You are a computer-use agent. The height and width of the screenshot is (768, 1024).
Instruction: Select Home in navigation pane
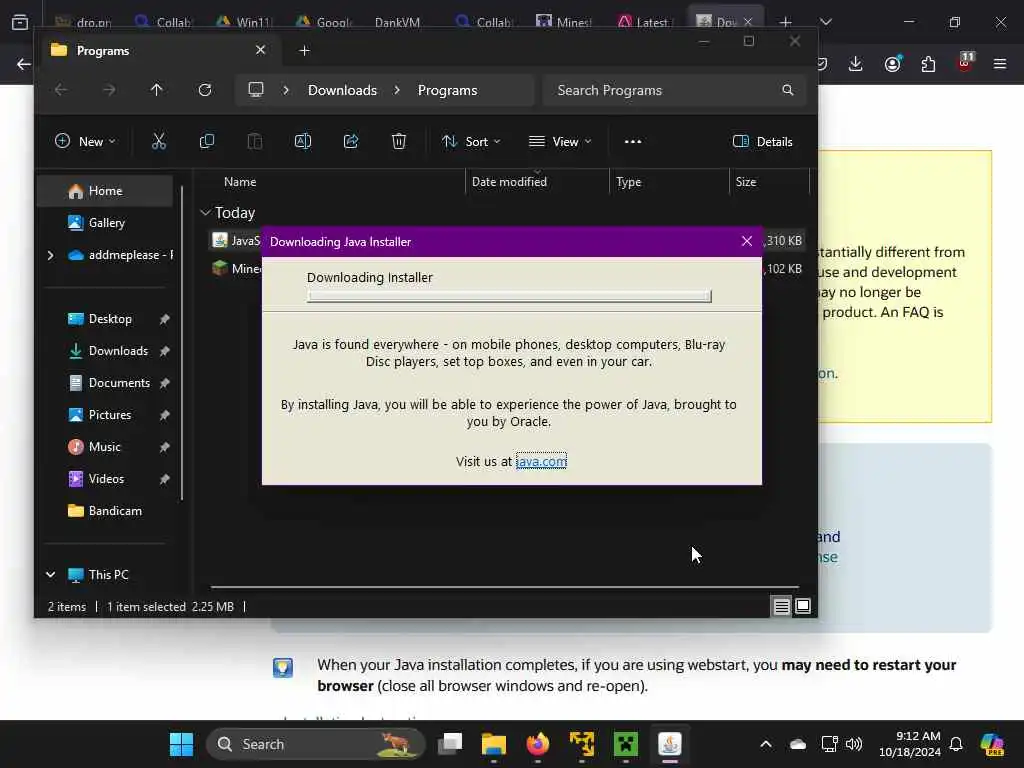point(106,191)
